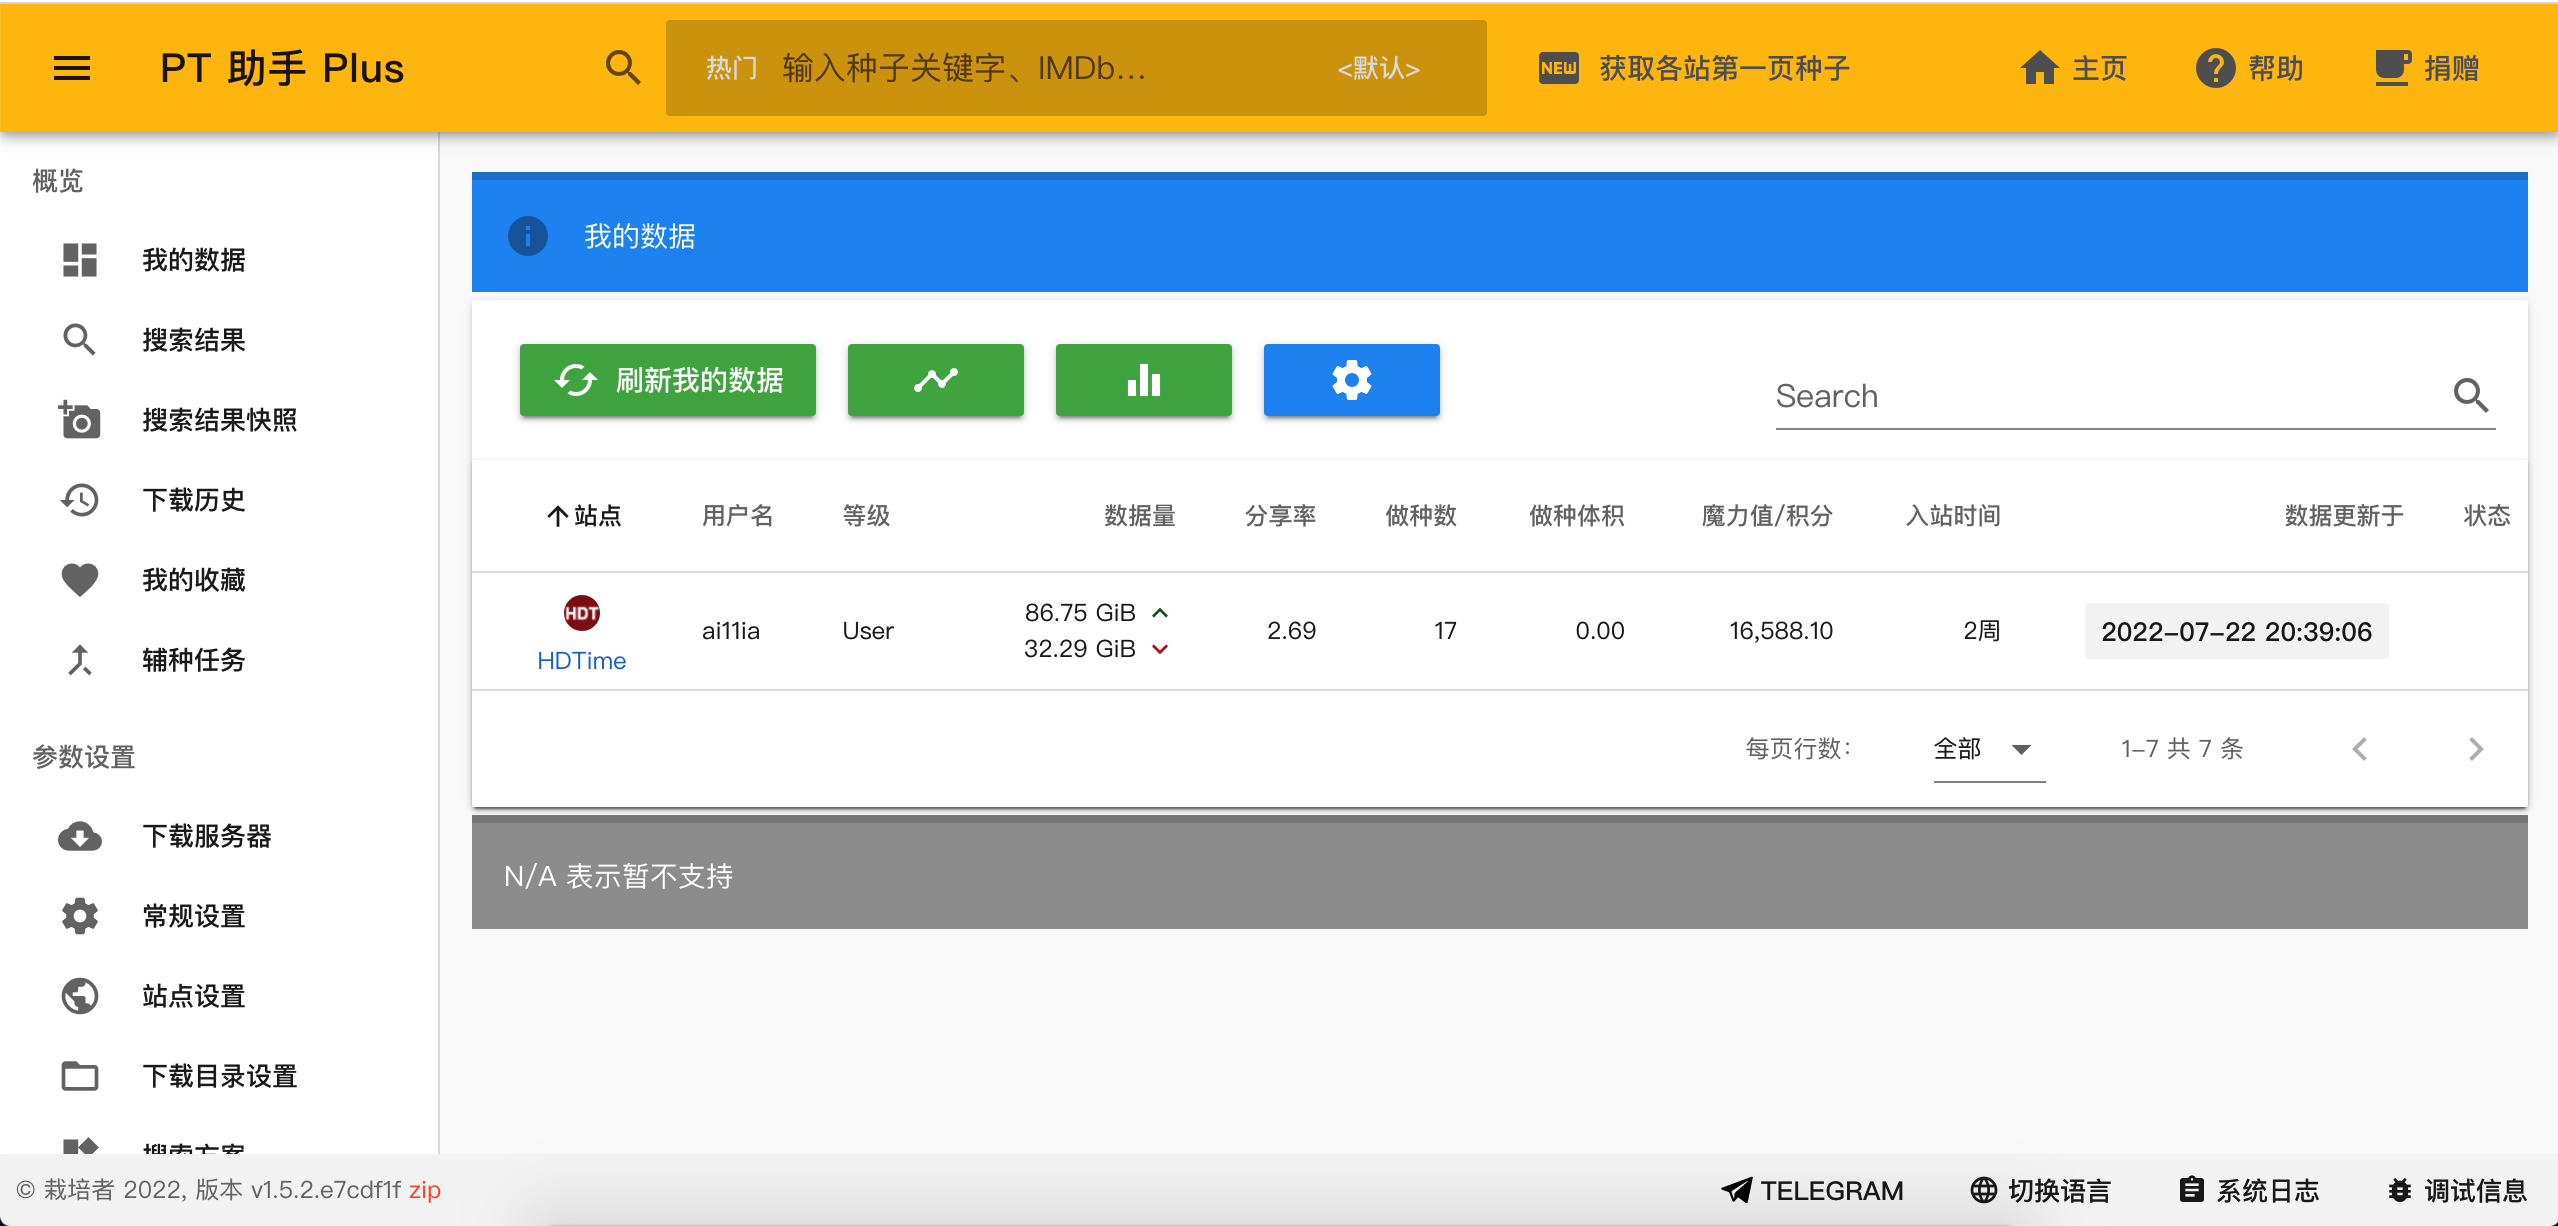Image resolution: width=2558 pixels, height=1226 pixels.
Task: Open 下载目录设置 item
Action: pyautogui.click(x=219, y=1076)
